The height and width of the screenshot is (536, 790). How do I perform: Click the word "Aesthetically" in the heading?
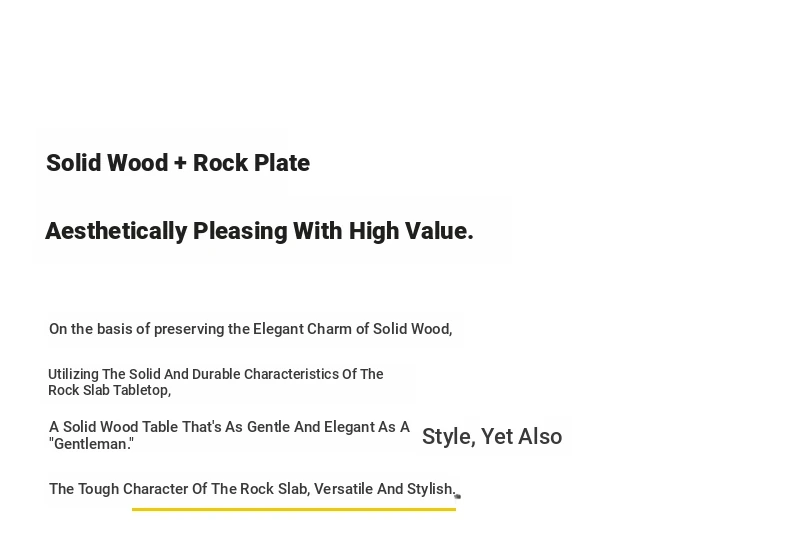click(x=116, y=231)
